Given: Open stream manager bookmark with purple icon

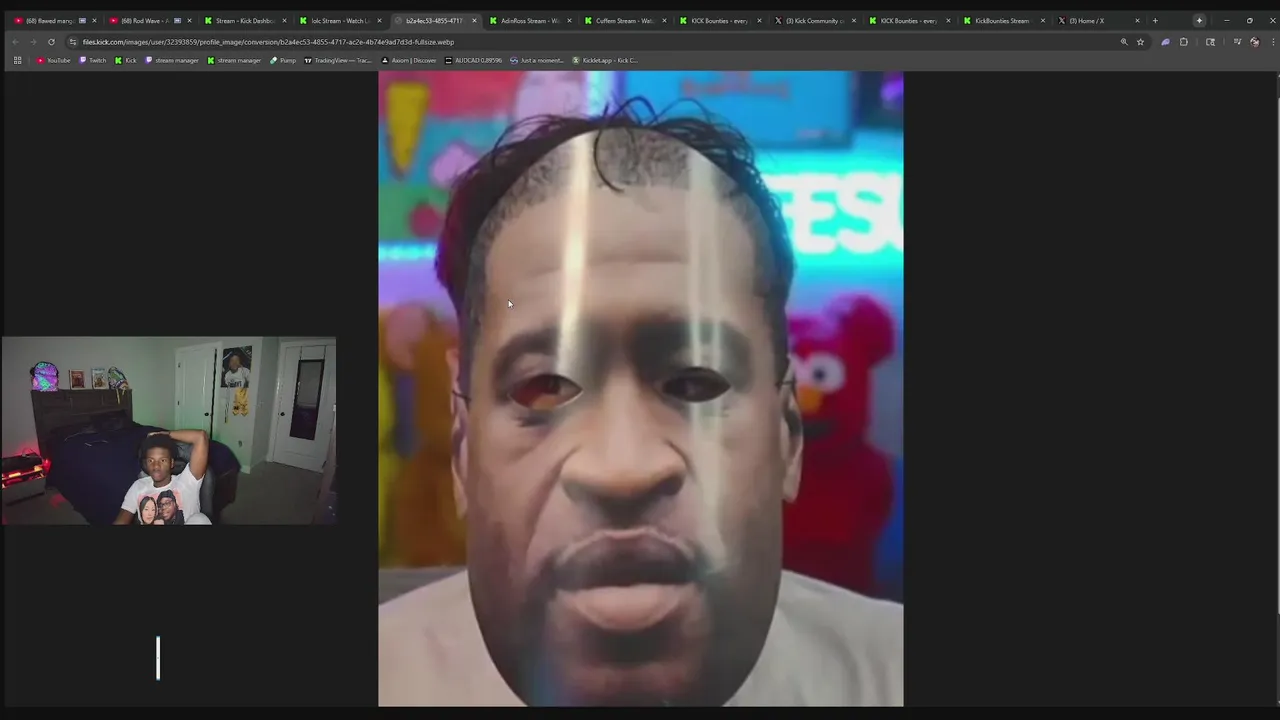Looking at the screenshot, I should (x=172, y=60).
